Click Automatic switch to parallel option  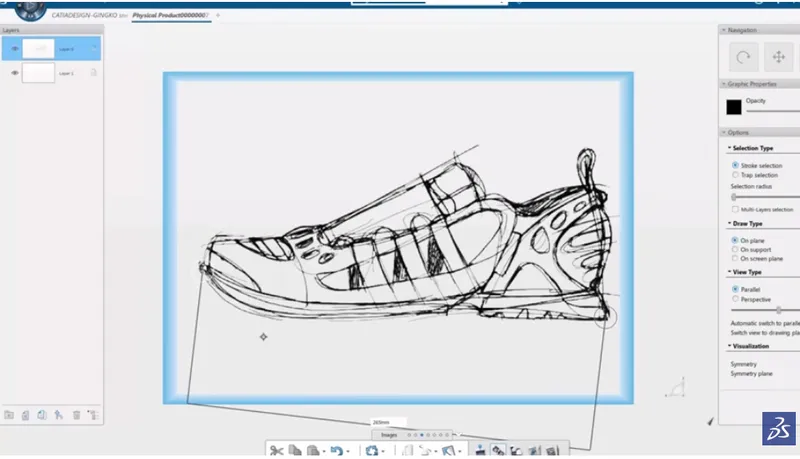tap(765, 323)
